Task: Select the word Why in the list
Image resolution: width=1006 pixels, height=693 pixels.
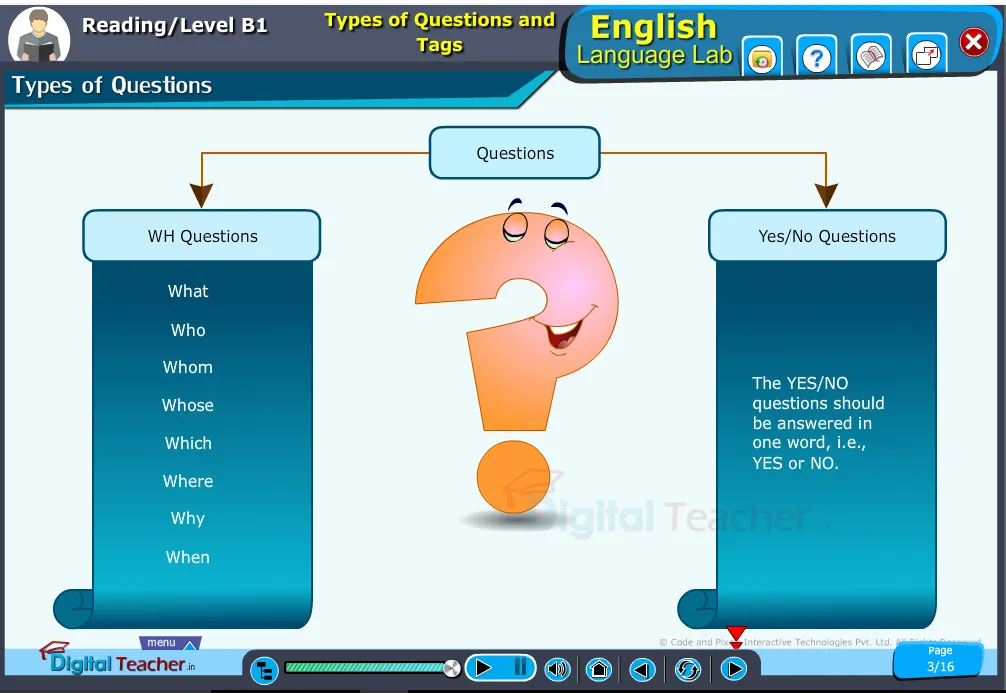Action: tap(187, 518)
